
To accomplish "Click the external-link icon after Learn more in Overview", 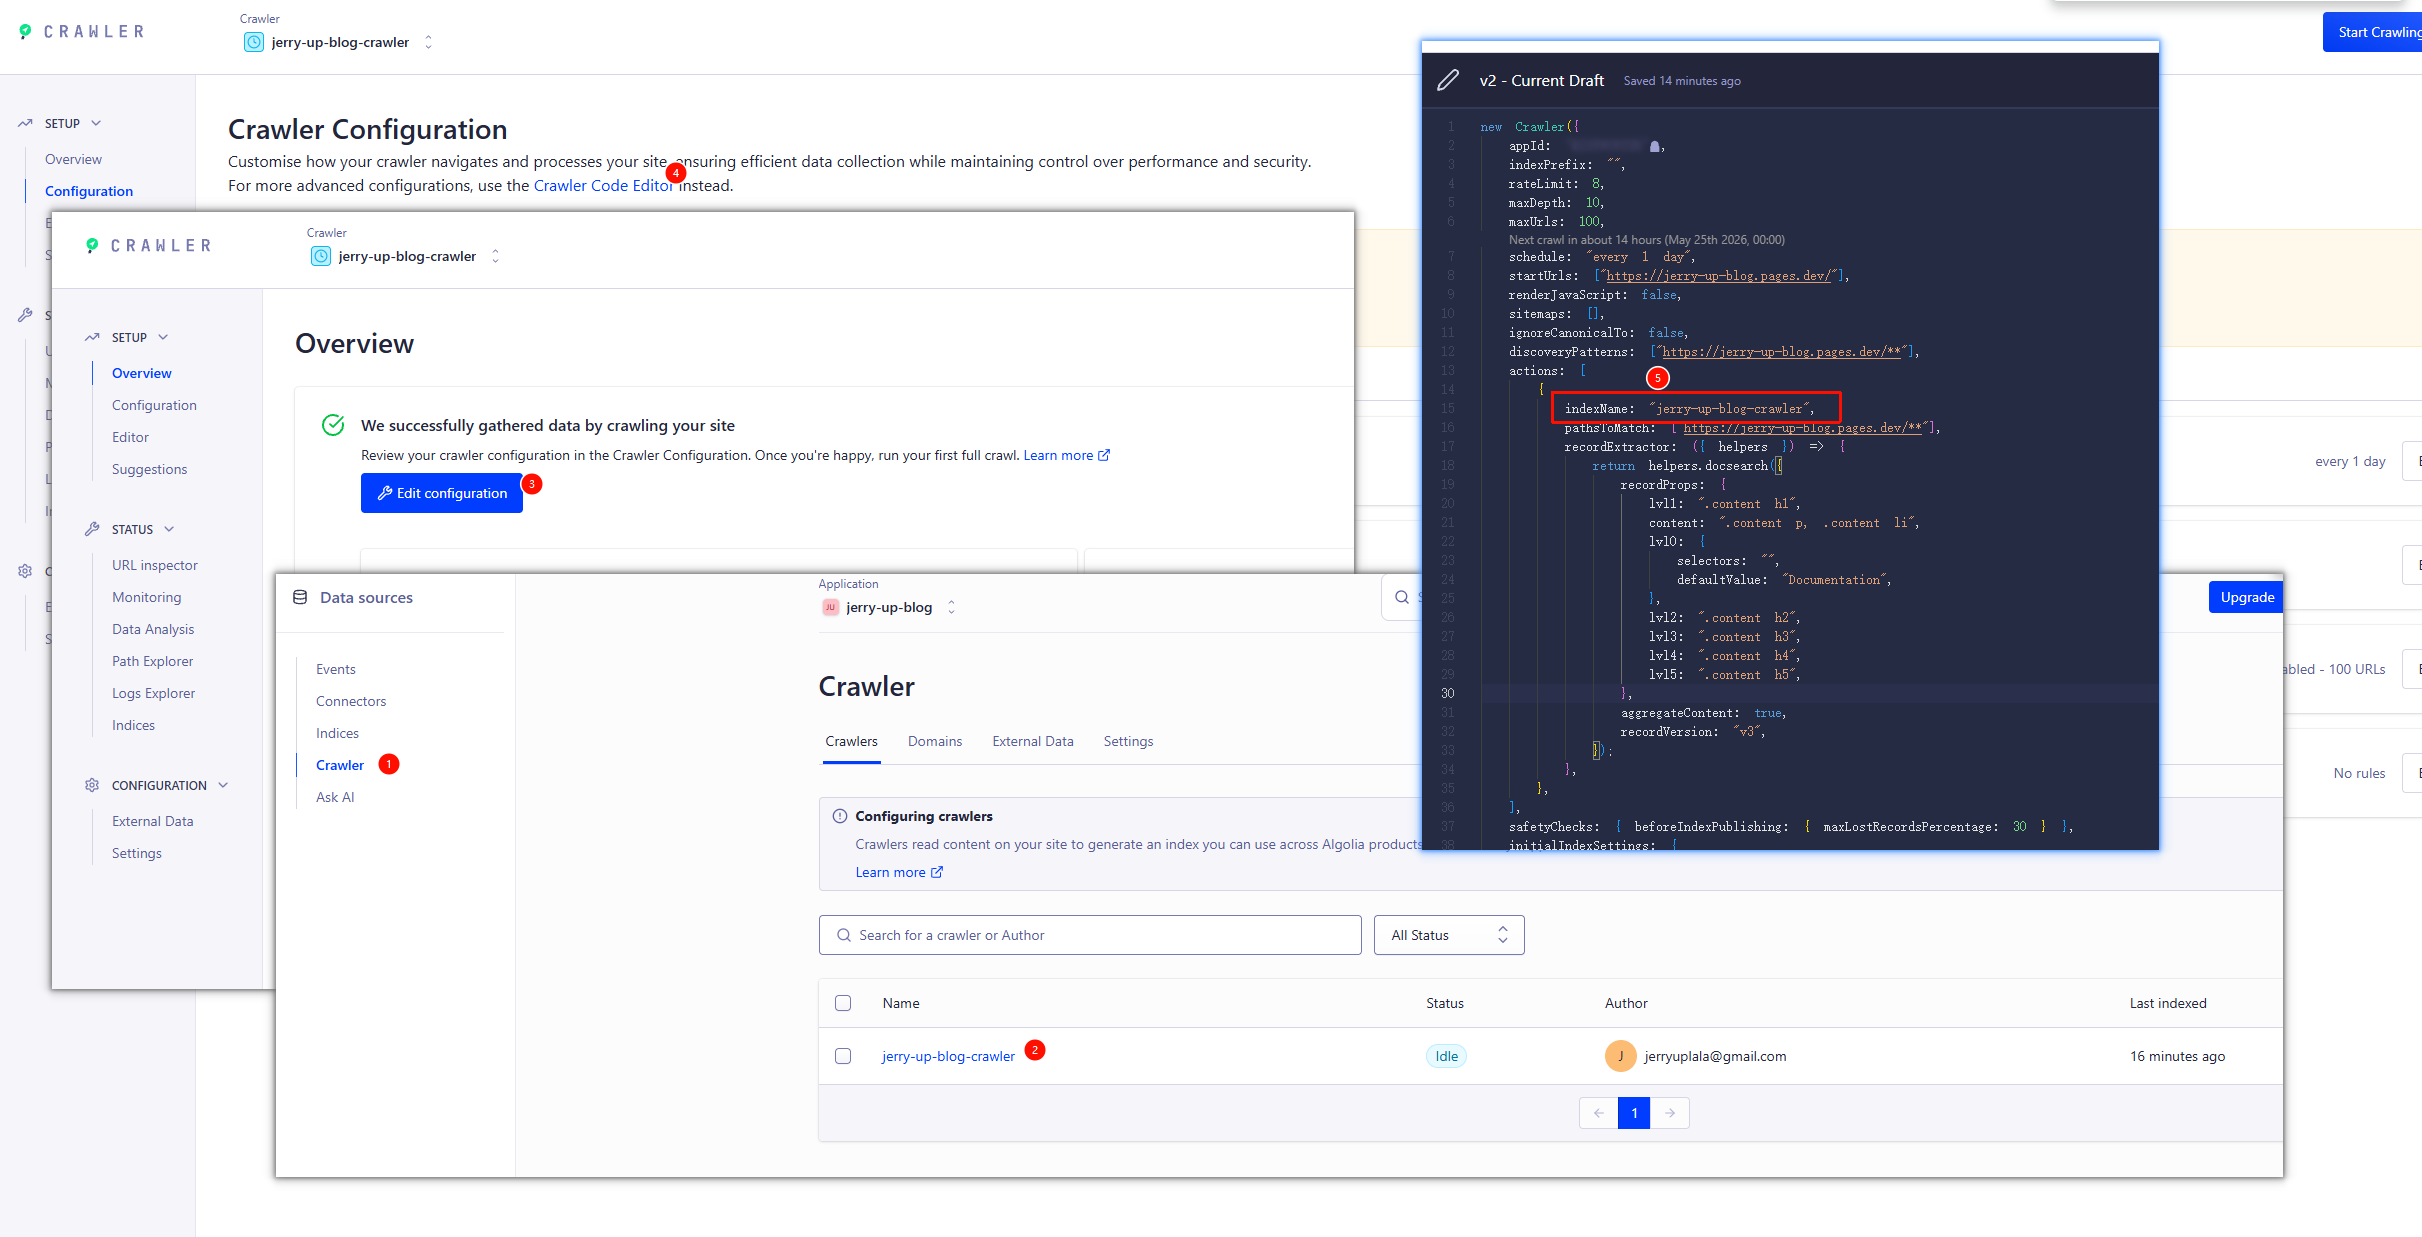I will pos(1104,456).
